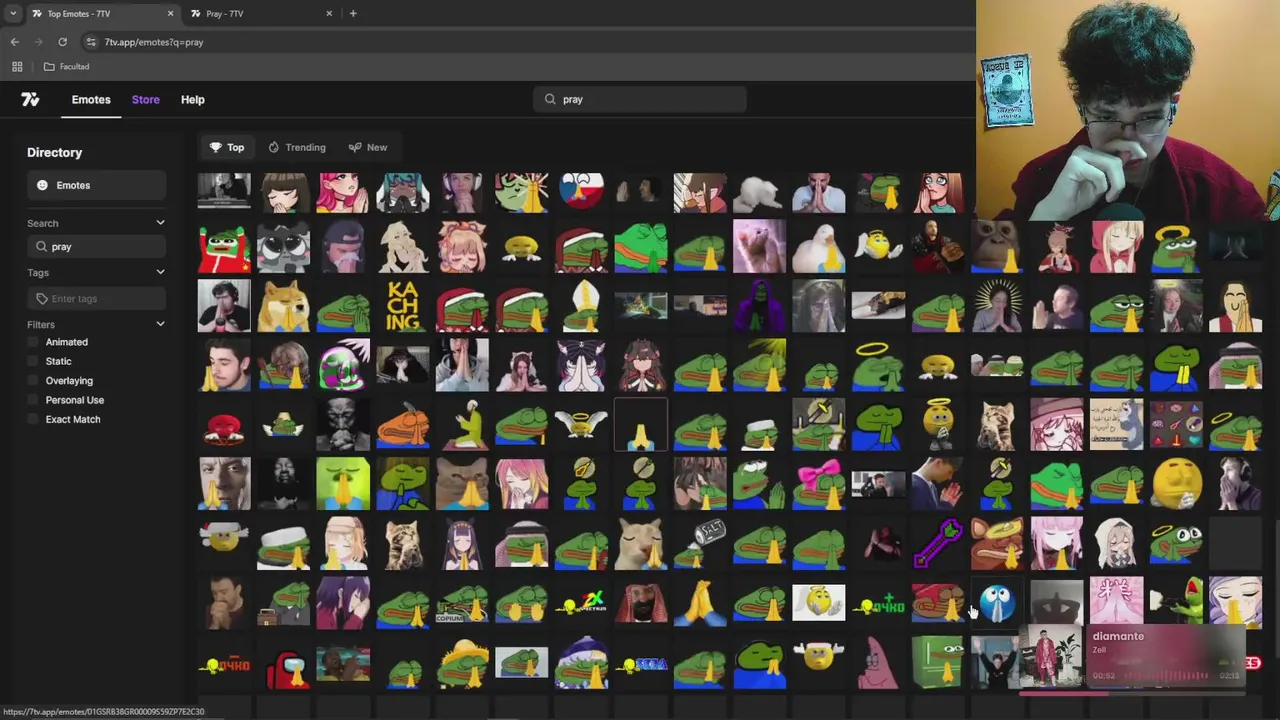The width and height of the screenshot is (1280, 720).
Task: Click the address bar URL 7tv.app/emotes?q=pray
Action: coord(154,42)
